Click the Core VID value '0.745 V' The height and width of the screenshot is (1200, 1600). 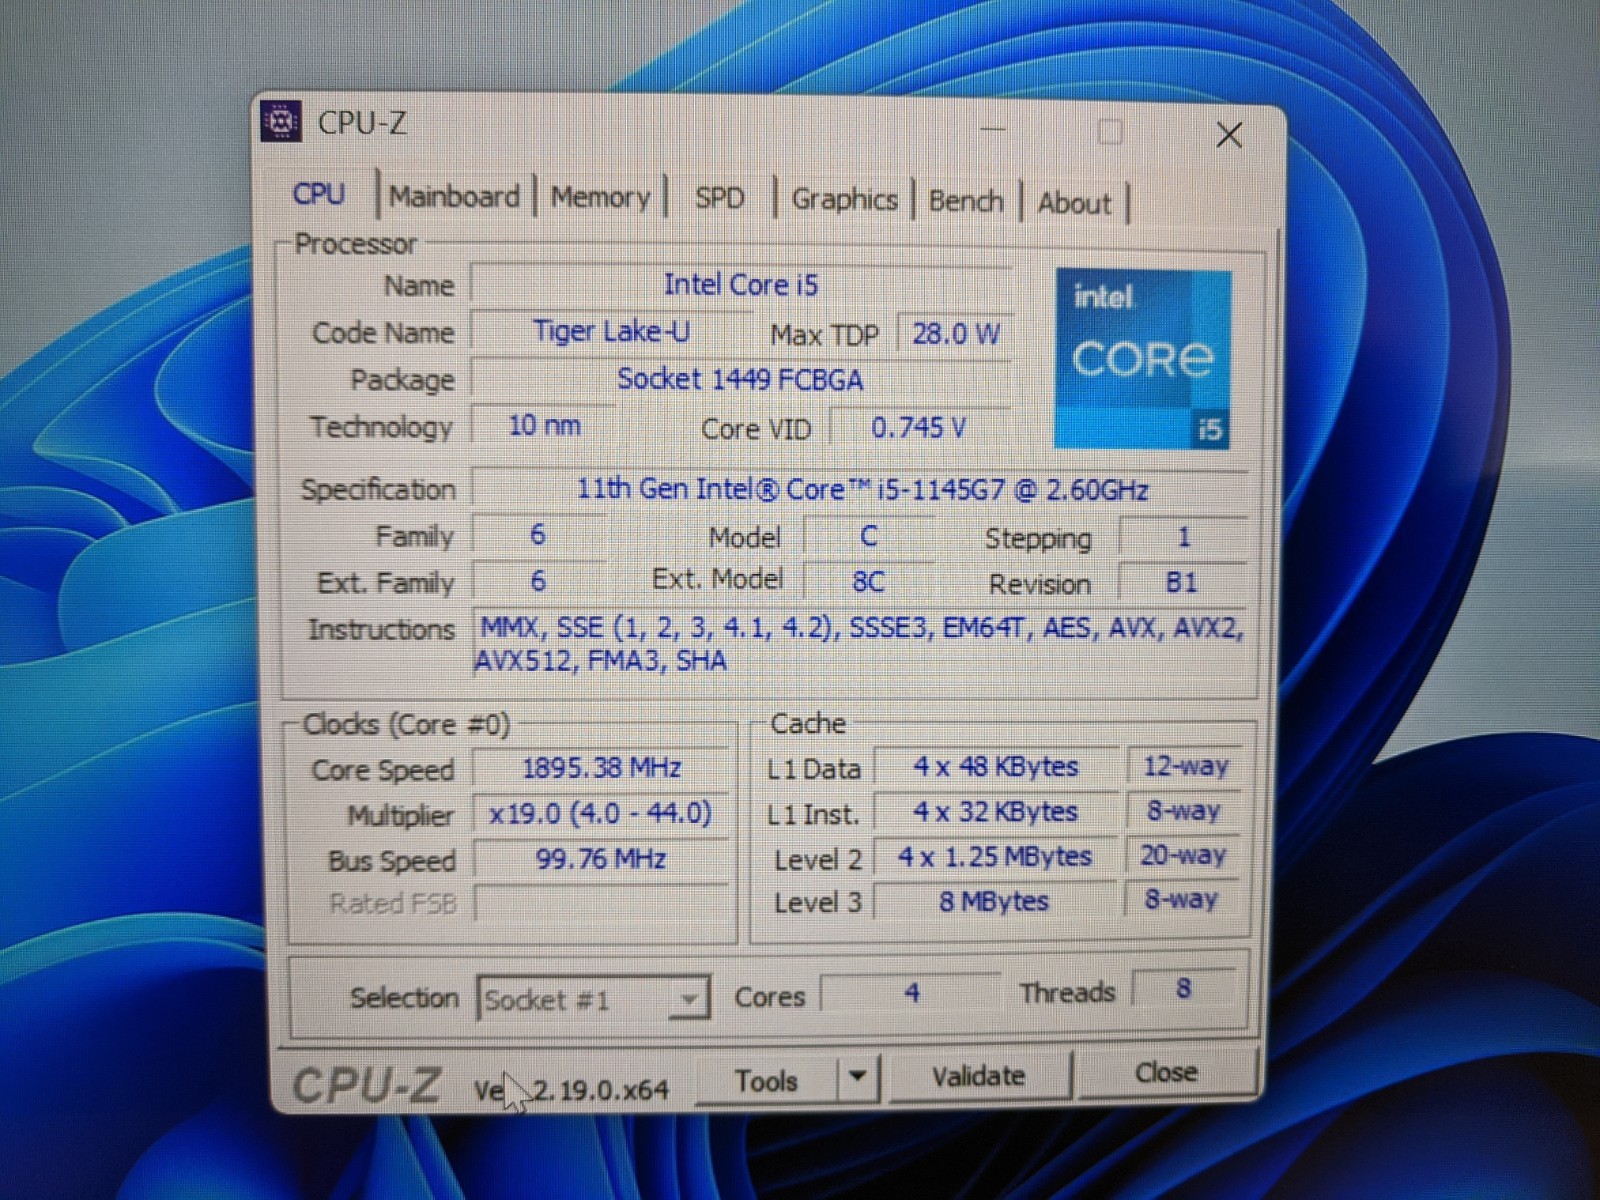pyautogui.click(x=920, y=428)
